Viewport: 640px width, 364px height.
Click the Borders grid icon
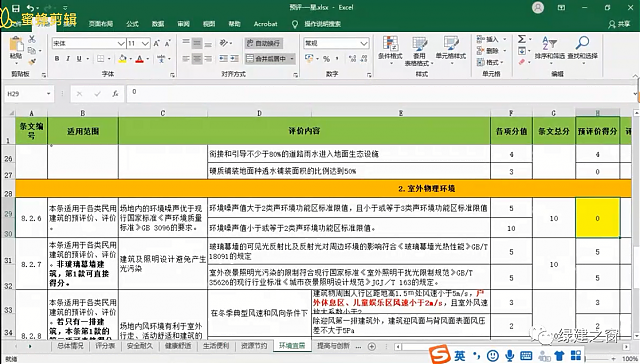(100, 59)
